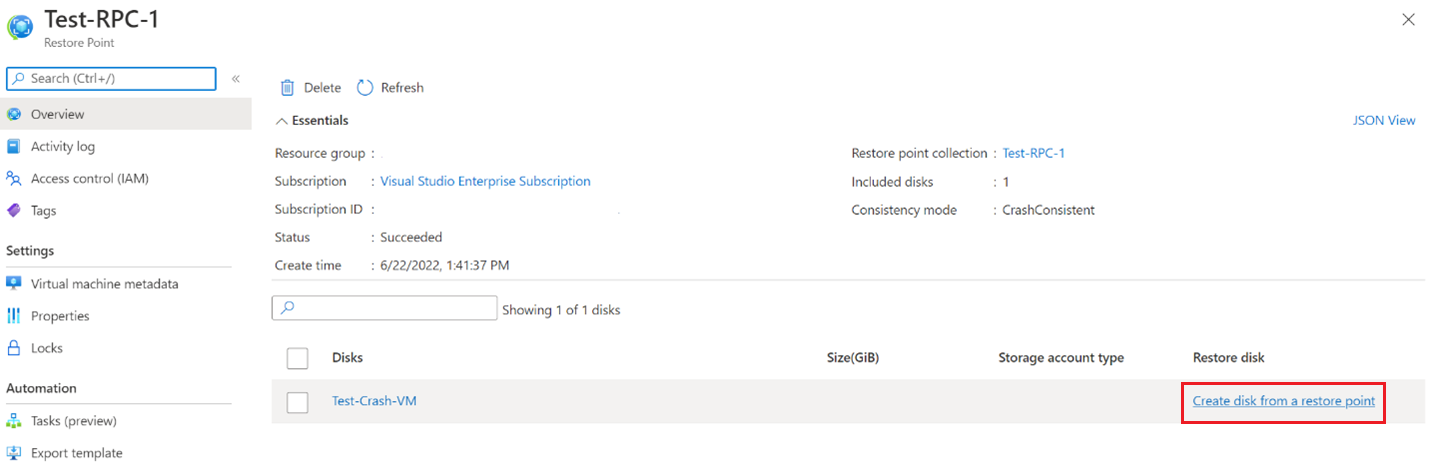Screen dimensions: 1430x473
Task: Check the Test-Crash-VM disk row checkbox
Action: coord(297,402)
